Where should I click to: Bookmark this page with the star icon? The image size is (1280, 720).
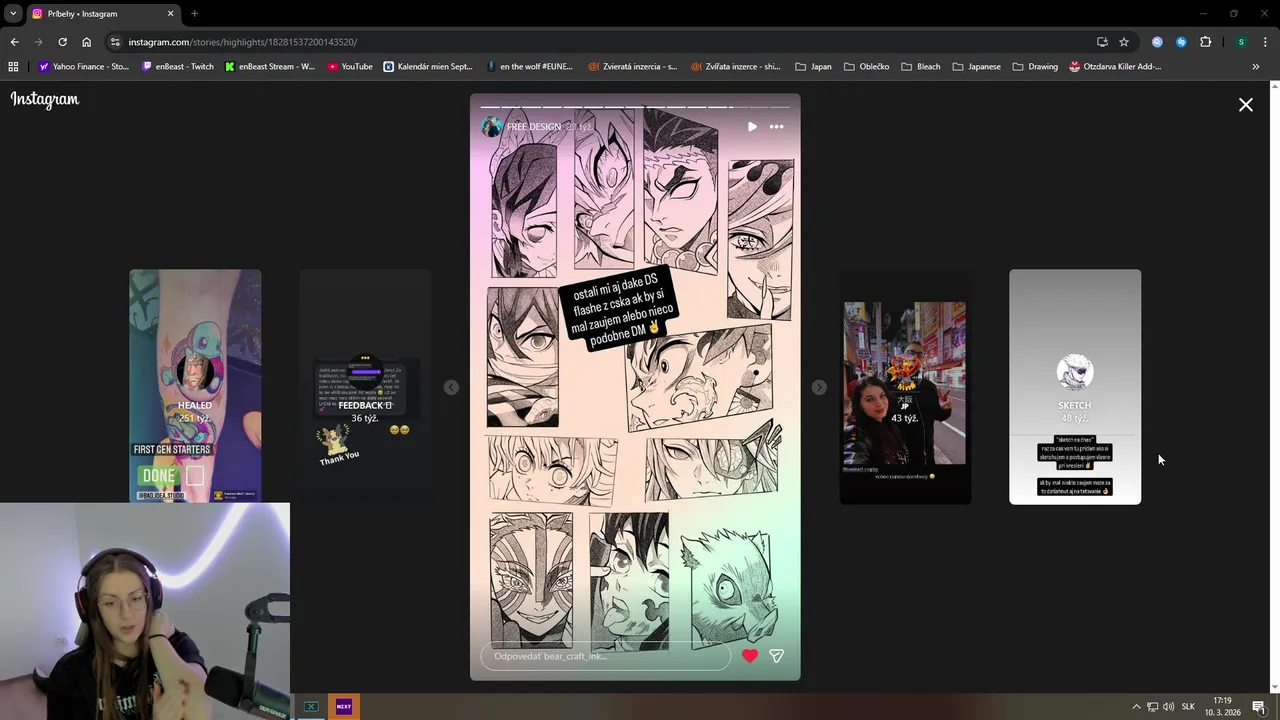tap(1124, 42)
